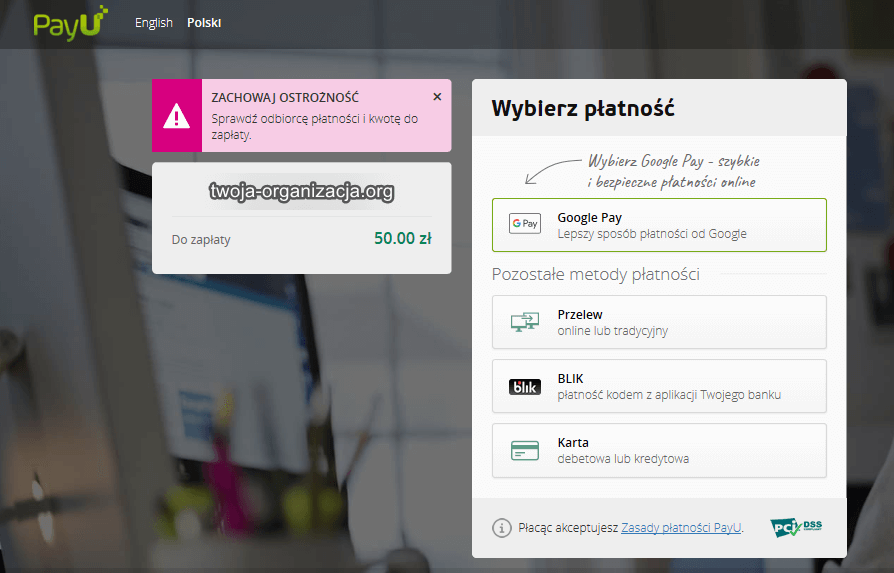Click the PayU logo
Screen dimensions: 894x573
tap(70, 23)
